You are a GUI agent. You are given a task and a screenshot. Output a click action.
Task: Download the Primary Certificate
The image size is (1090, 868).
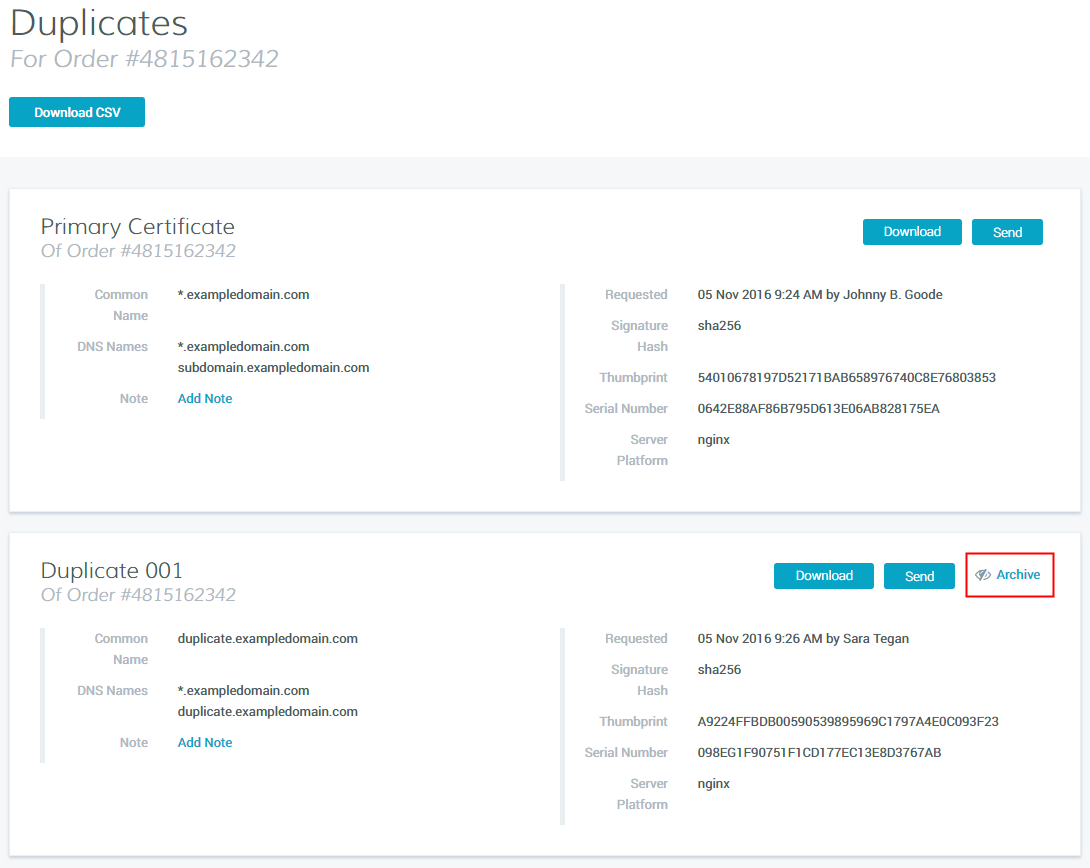click(x=912, y=232)
